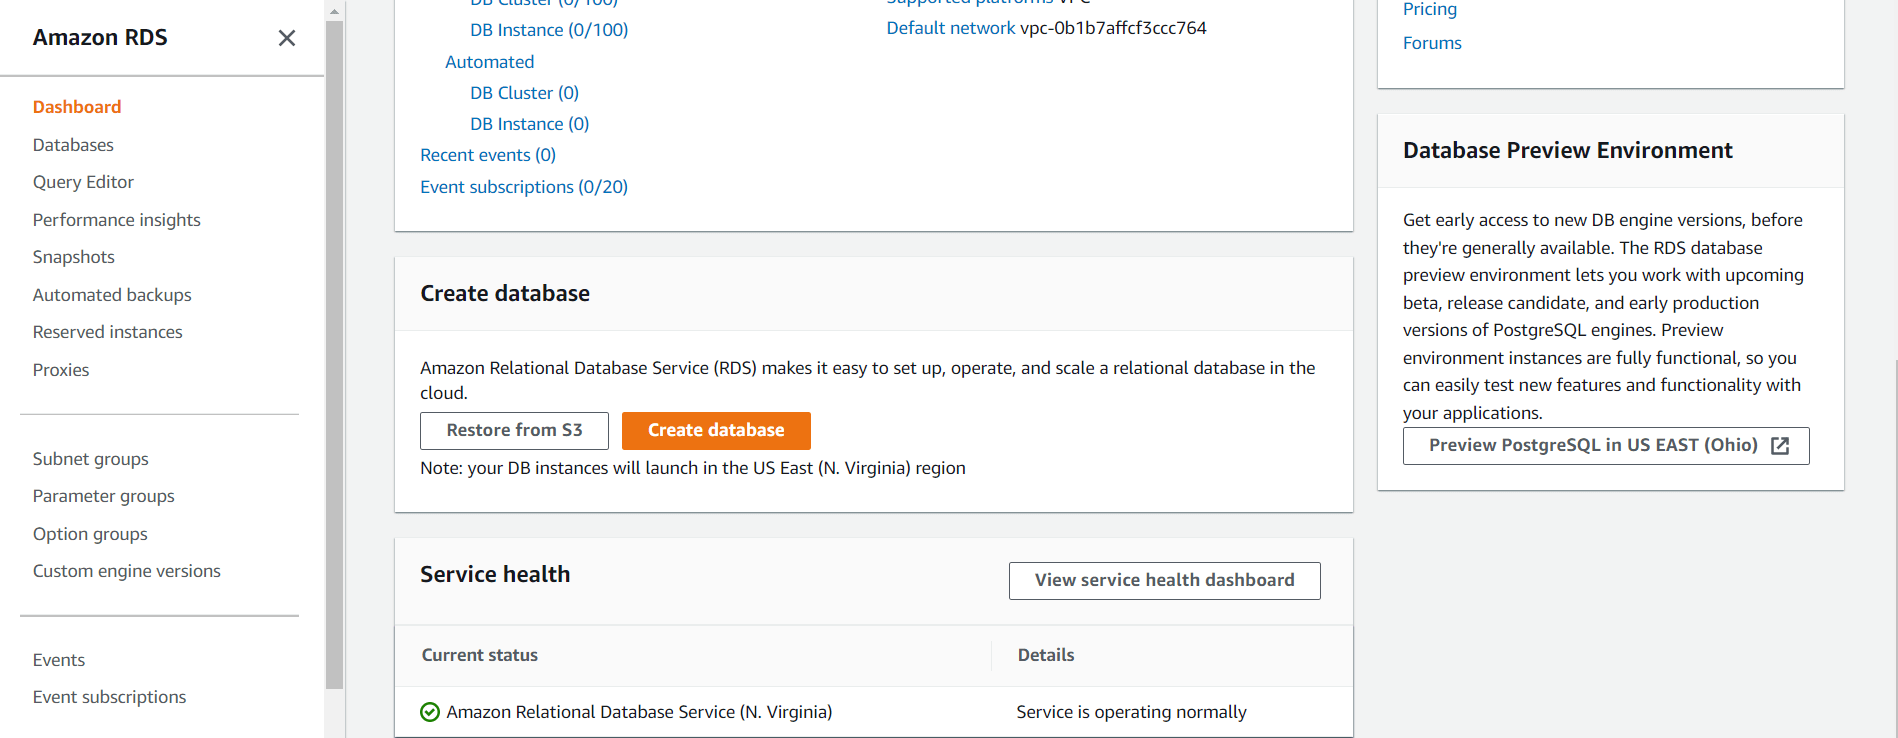Viewport: 1898px width, 738px height.
Task: Close the Amazon RDS sidebar panel
Action: pyautogui.click(x=287, y=38)
